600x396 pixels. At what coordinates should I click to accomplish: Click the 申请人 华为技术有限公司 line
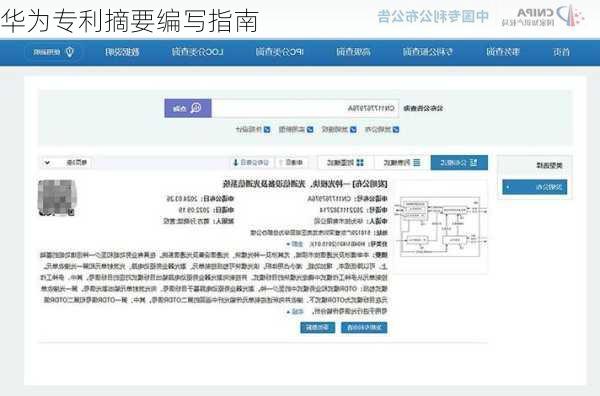click(x=351, y=221)
